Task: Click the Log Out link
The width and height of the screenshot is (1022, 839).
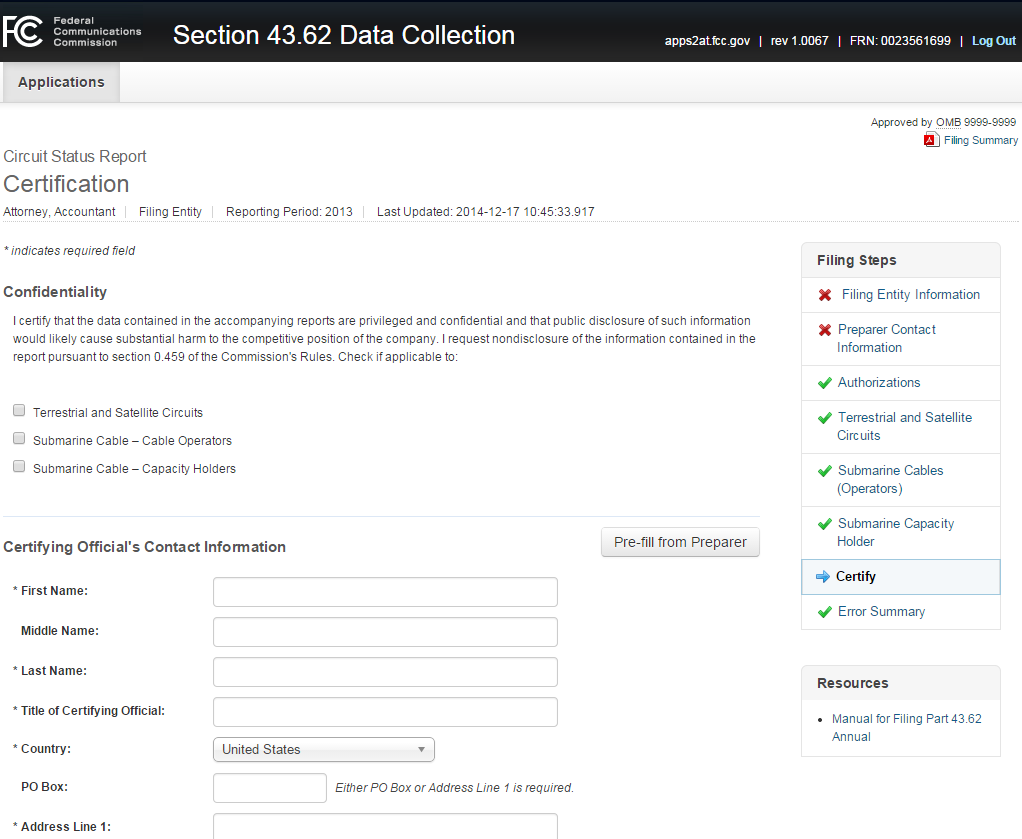Action: tap(993, 41)
